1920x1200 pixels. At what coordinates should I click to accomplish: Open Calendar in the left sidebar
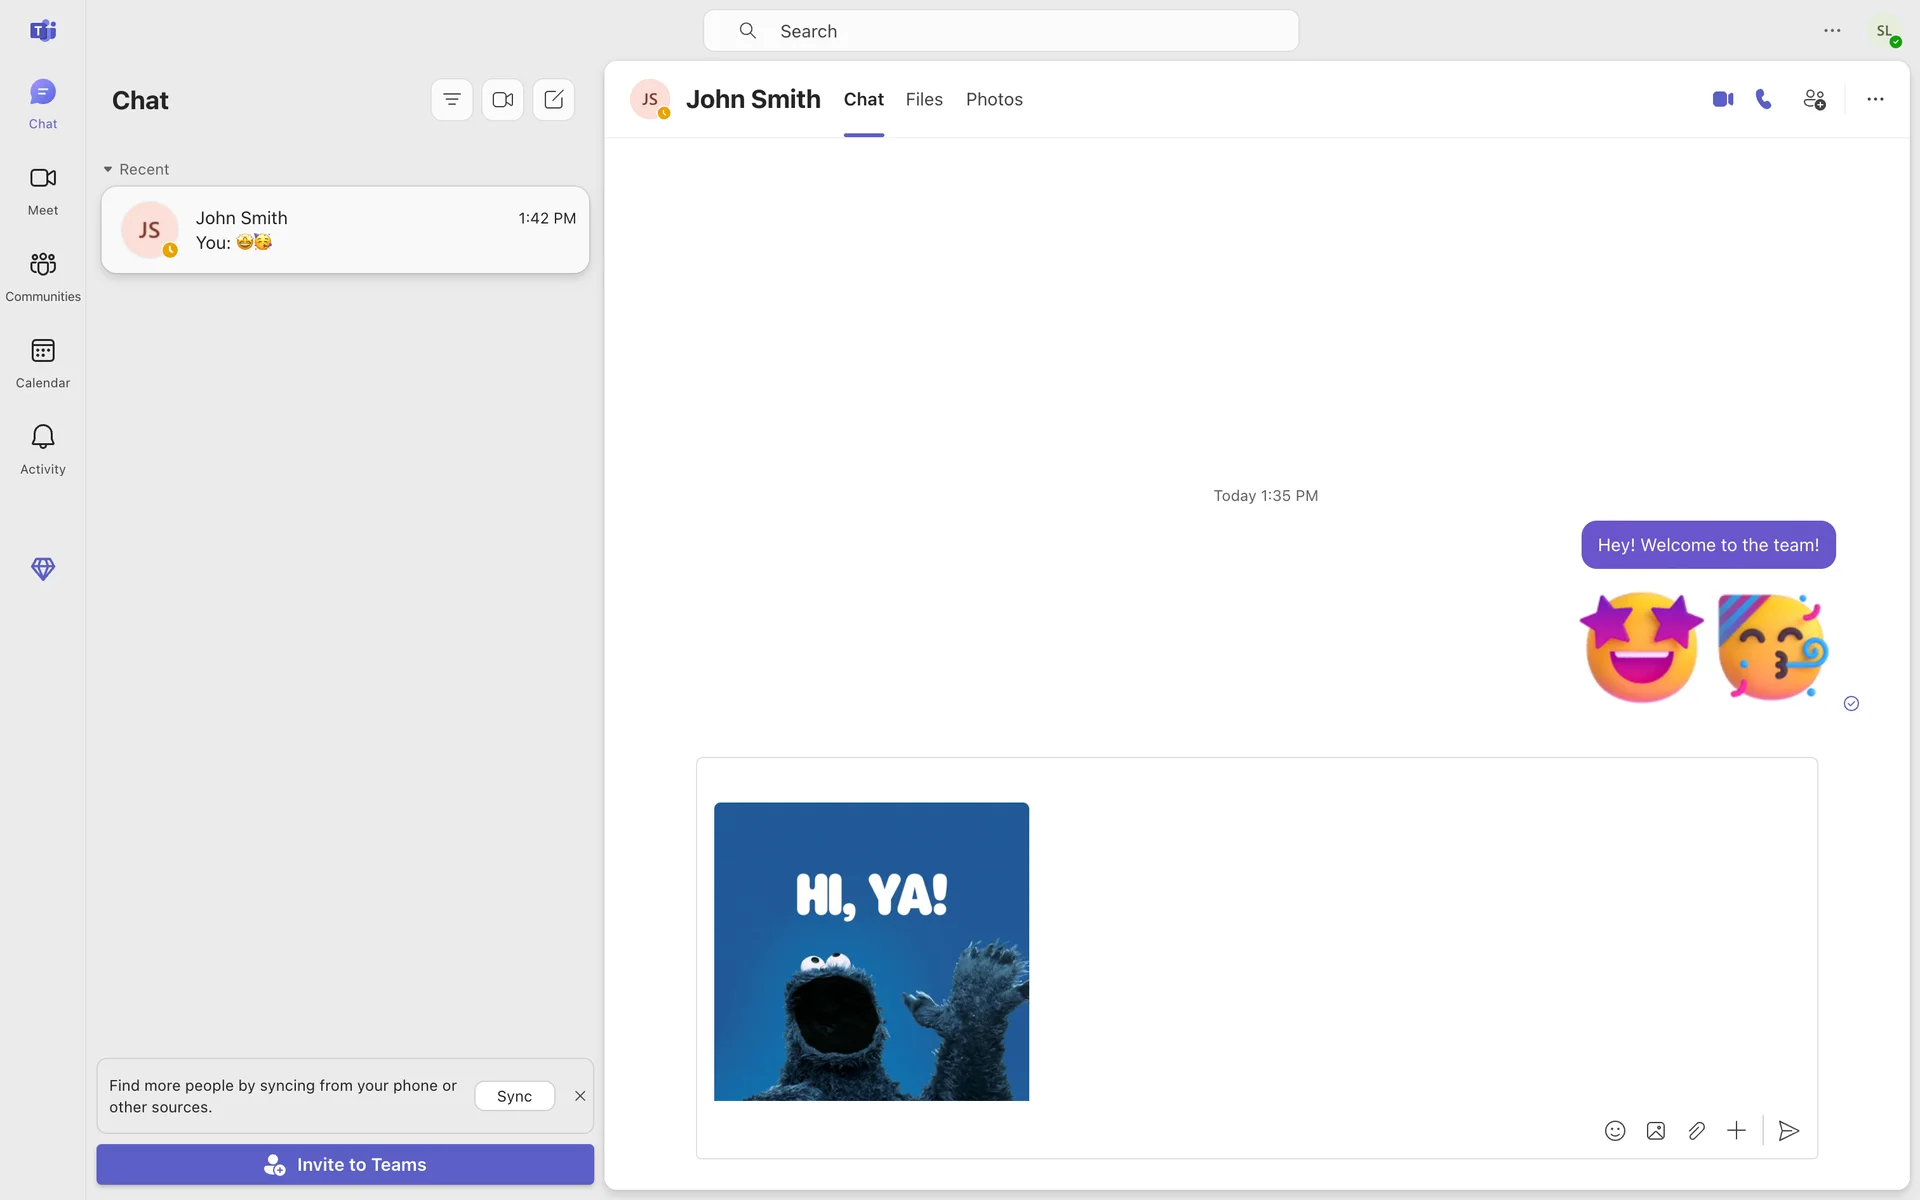(43, 362)
